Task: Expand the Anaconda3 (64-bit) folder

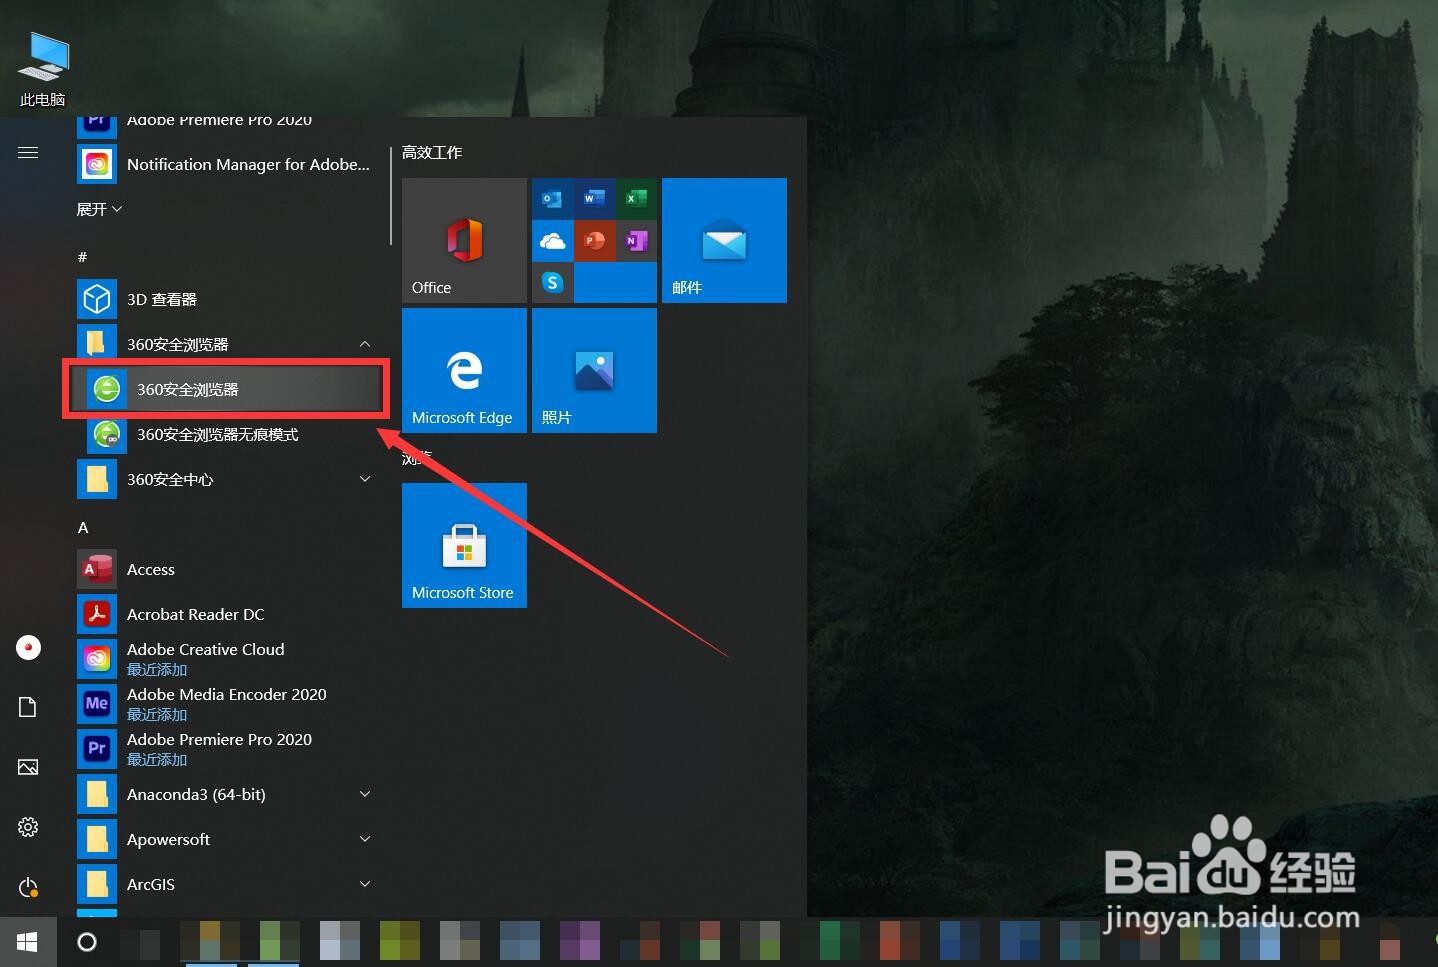Action: point(365,794)
